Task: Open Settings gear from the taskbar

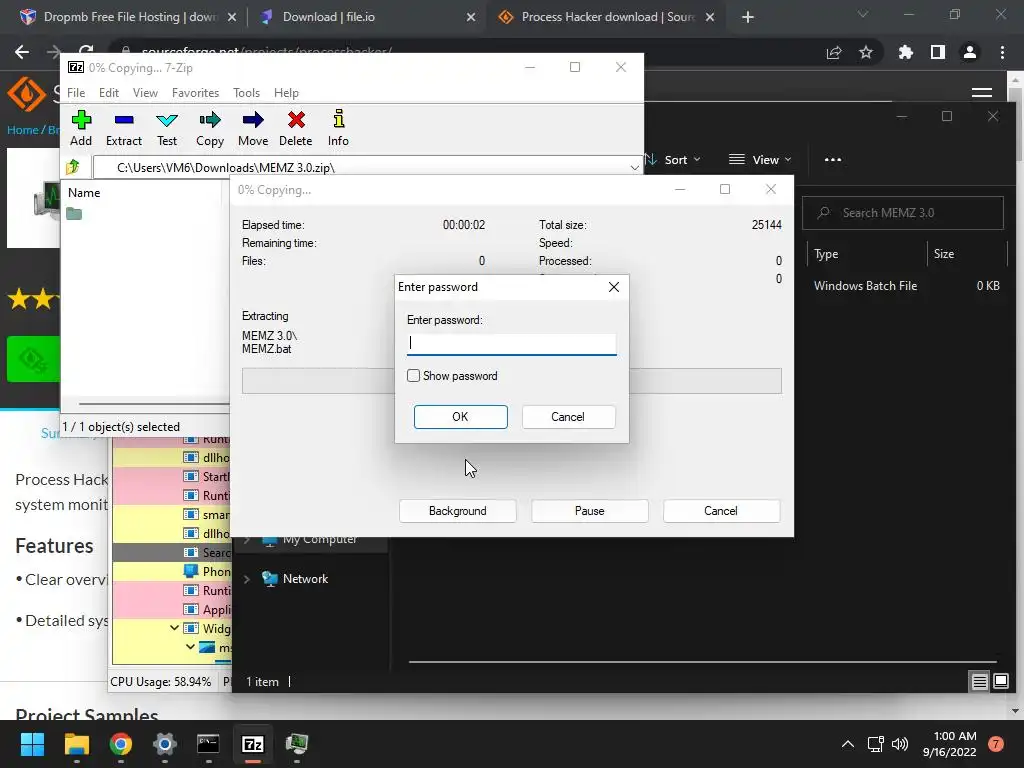Action: click(165, 744)
